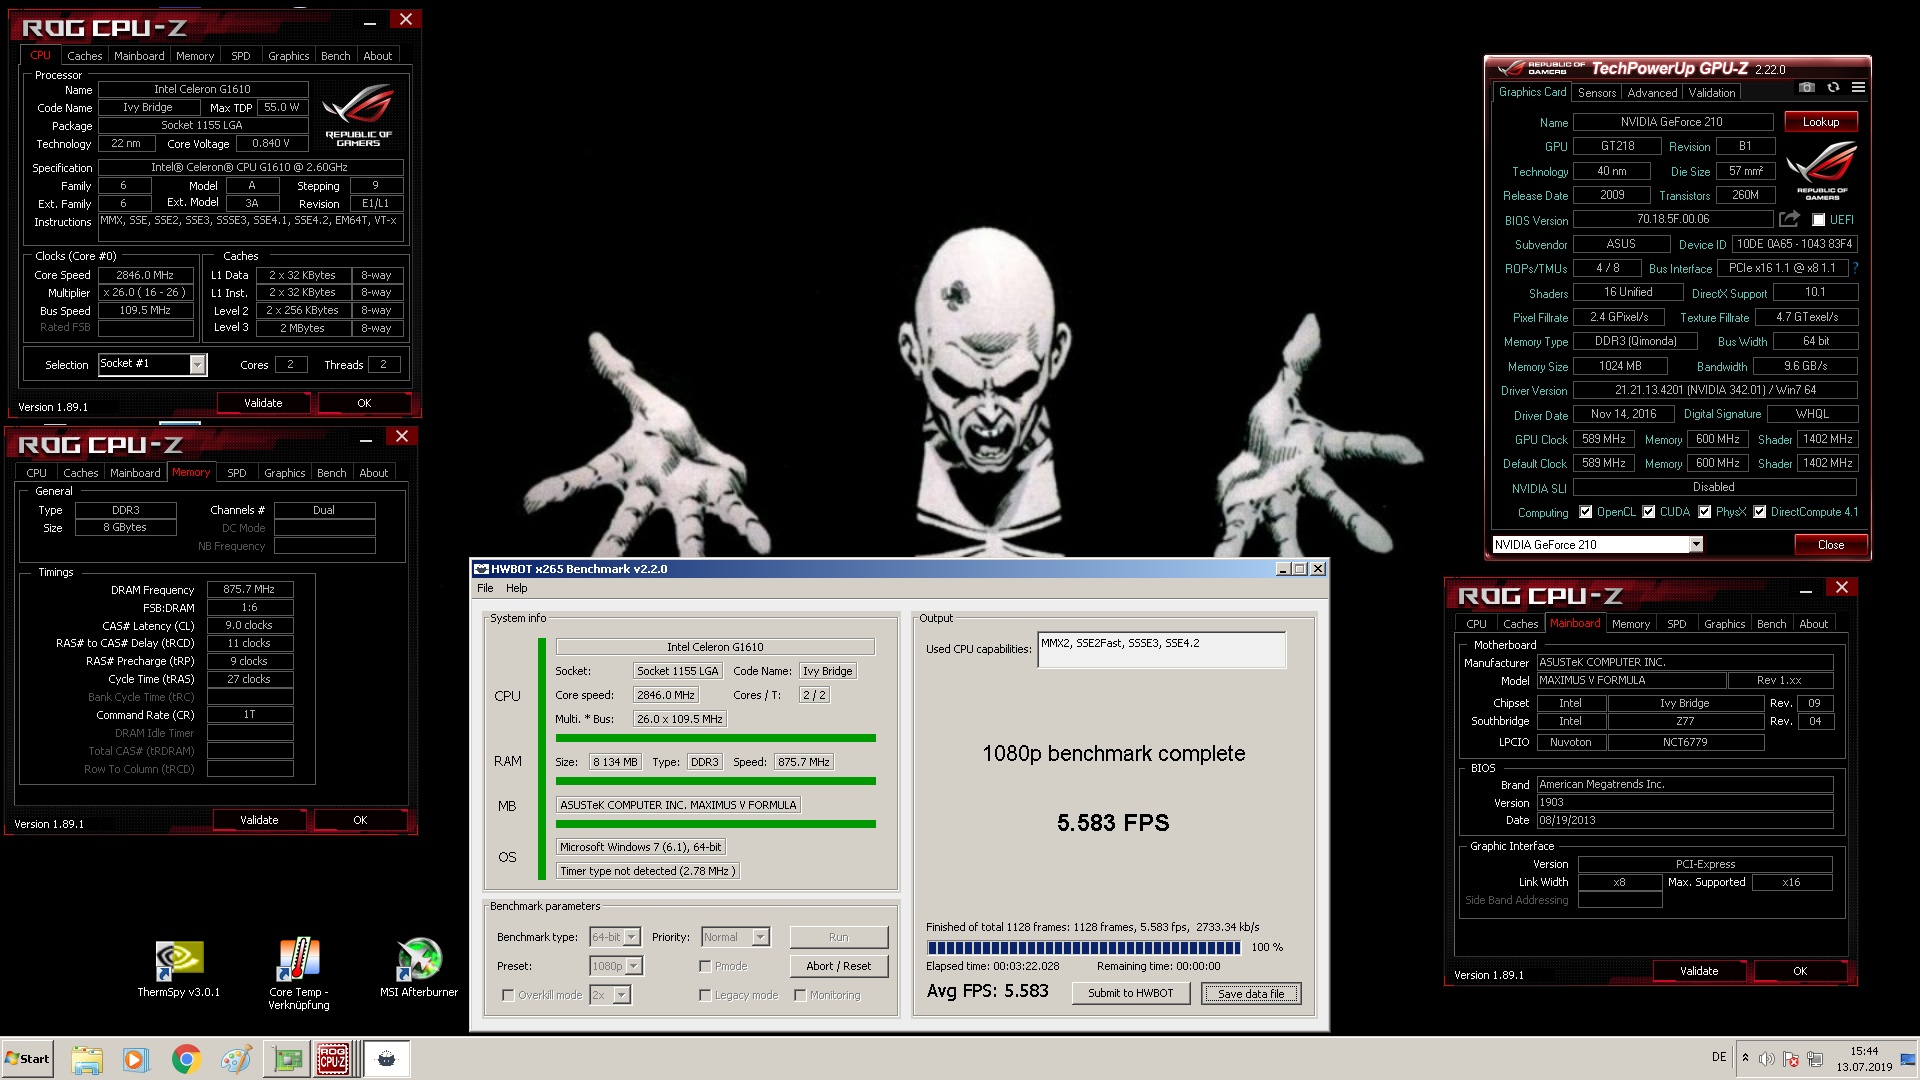Open the NVIDIA GeForce 210 GPU dropdown
The width and height of the screenshot is (1920, 1080).
[1696, 545]
